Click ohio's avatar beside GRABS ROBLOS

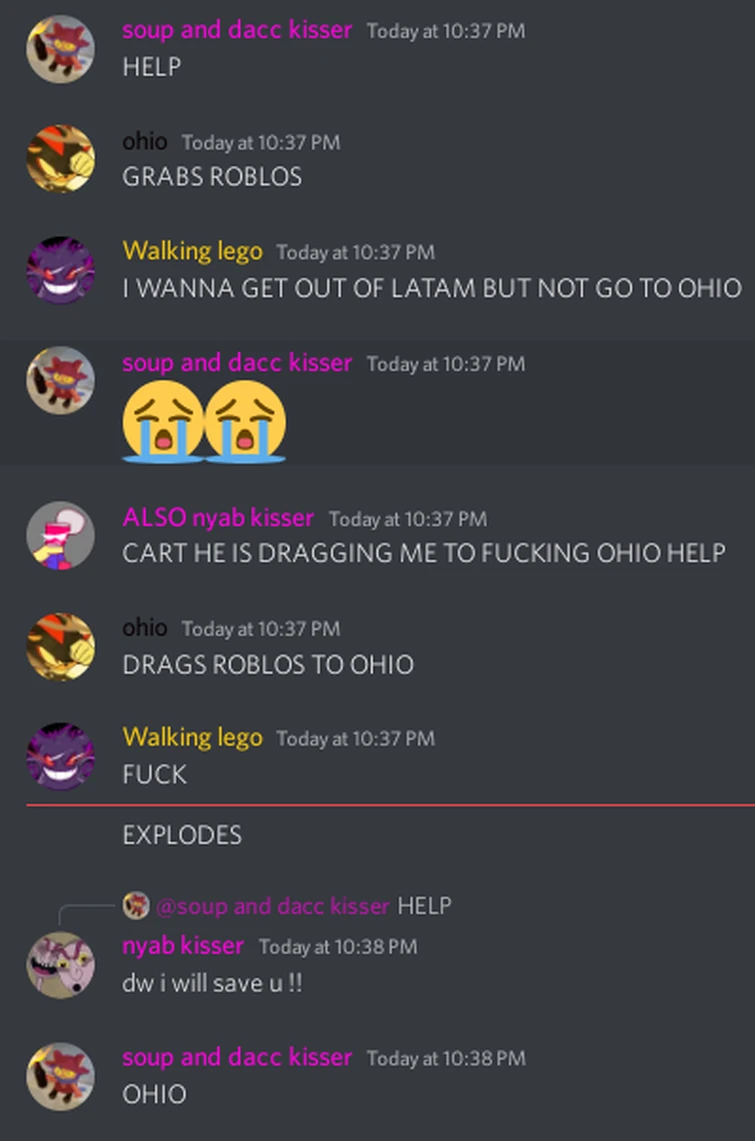60,159
